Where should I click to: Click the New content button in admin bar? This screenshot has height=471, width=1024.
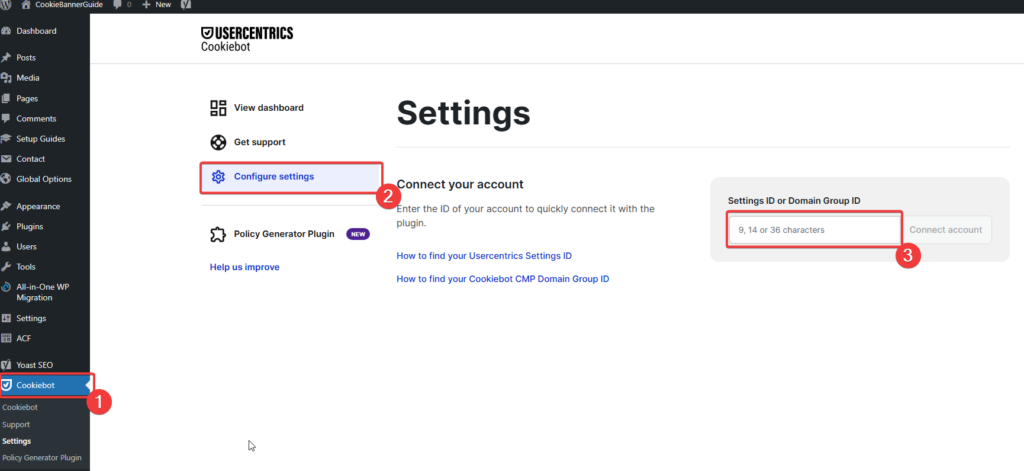[x=157, y=4]
